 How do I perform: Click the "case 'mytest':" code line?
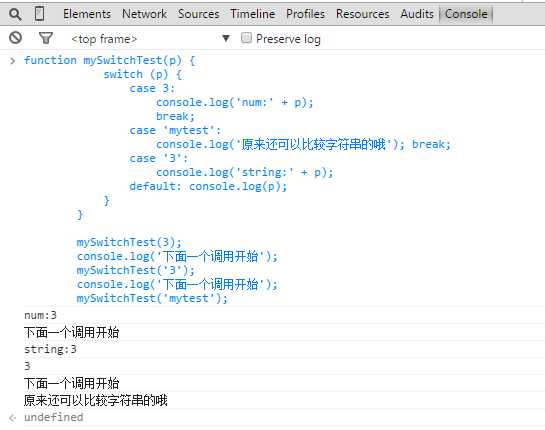175,131
